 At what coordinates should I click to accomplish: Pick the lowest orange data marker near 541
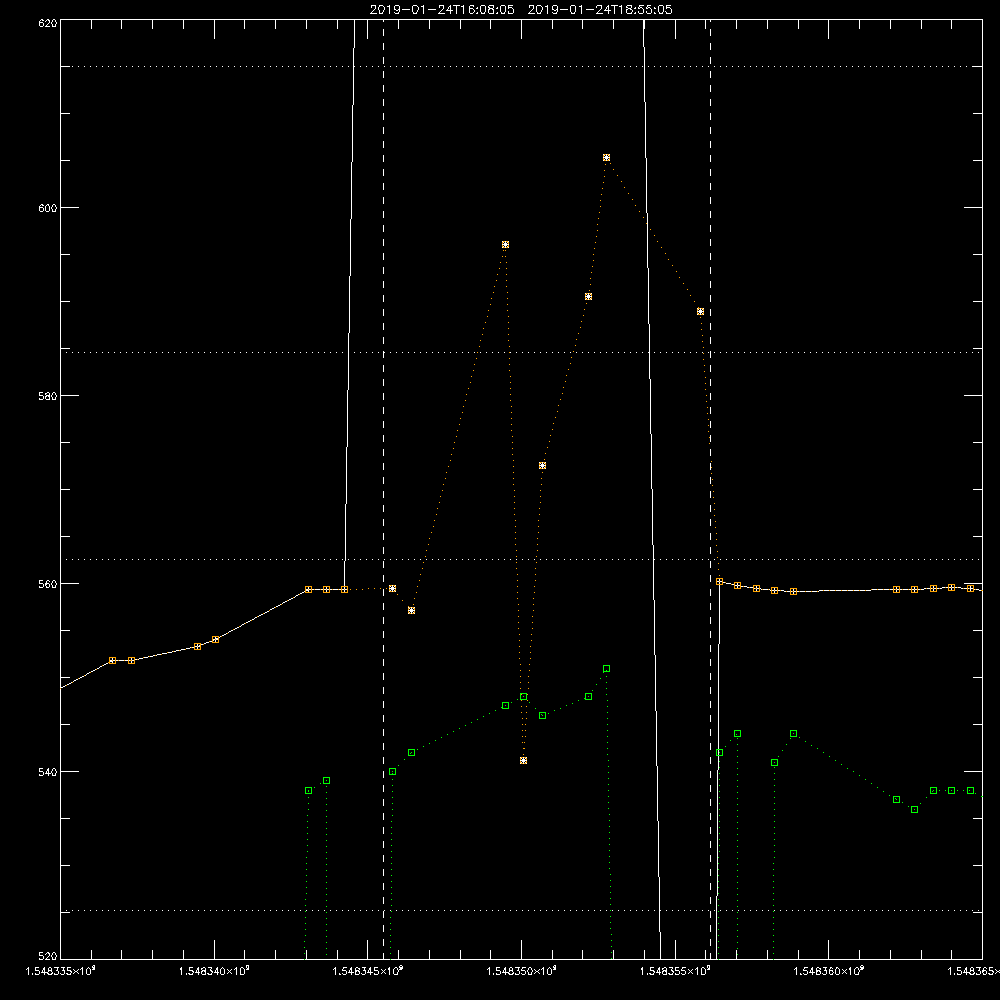point(524,760)
